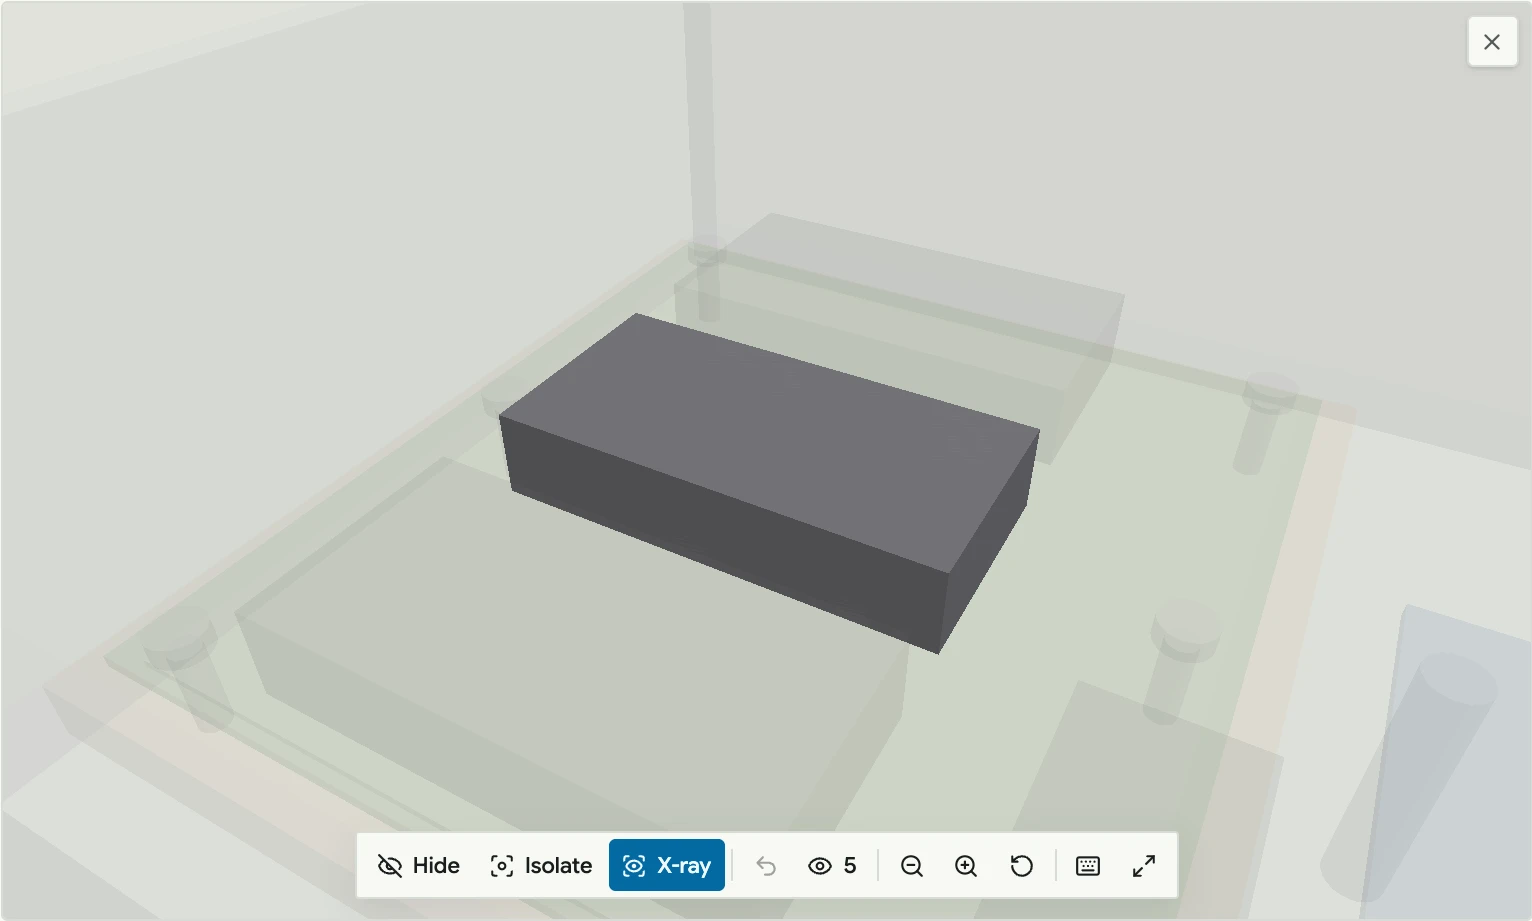This screenshot has width=1532, height=921.
Task: Show the 5 visible parts counter
Action: [x=832, y=865]
